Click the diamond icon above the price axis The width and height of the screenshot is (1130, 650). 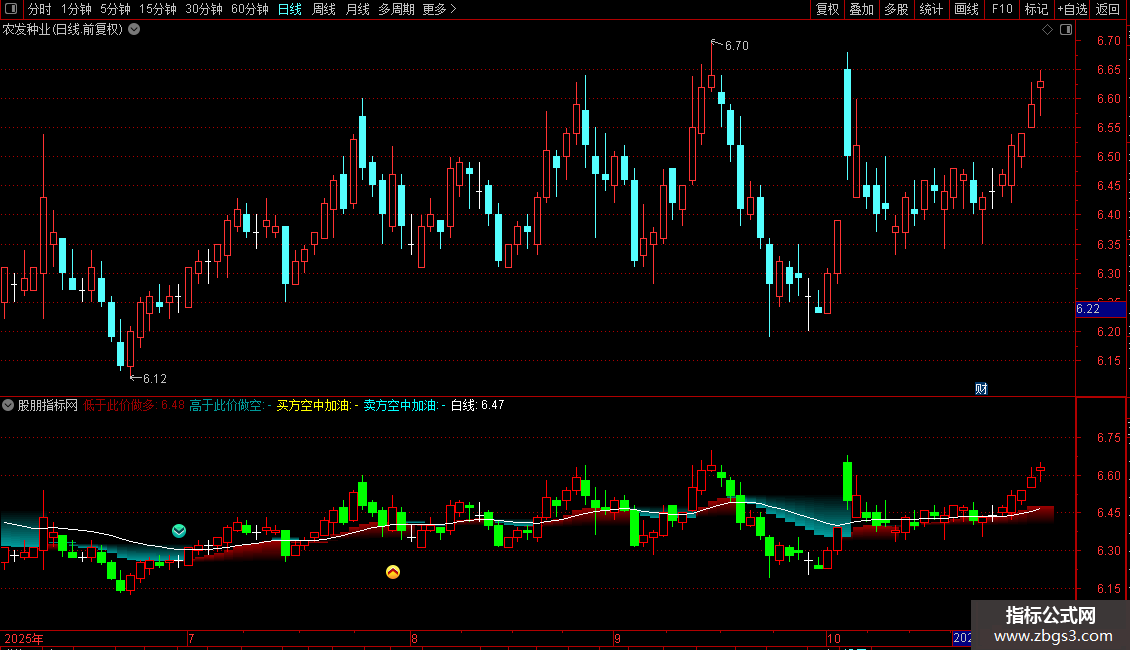point(1048,30)
